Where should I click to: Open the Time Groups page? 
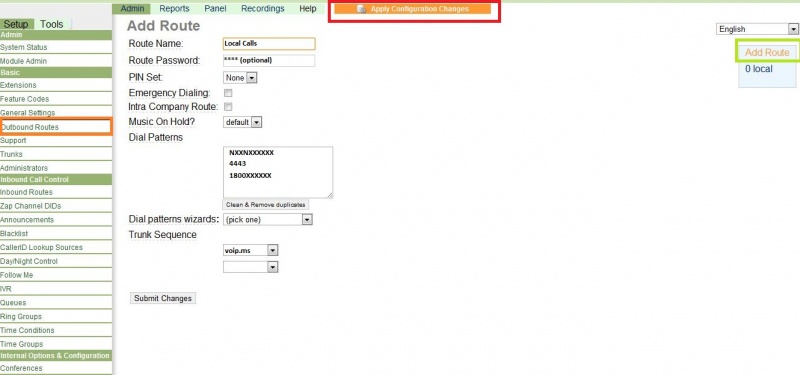tap(56, 344)
